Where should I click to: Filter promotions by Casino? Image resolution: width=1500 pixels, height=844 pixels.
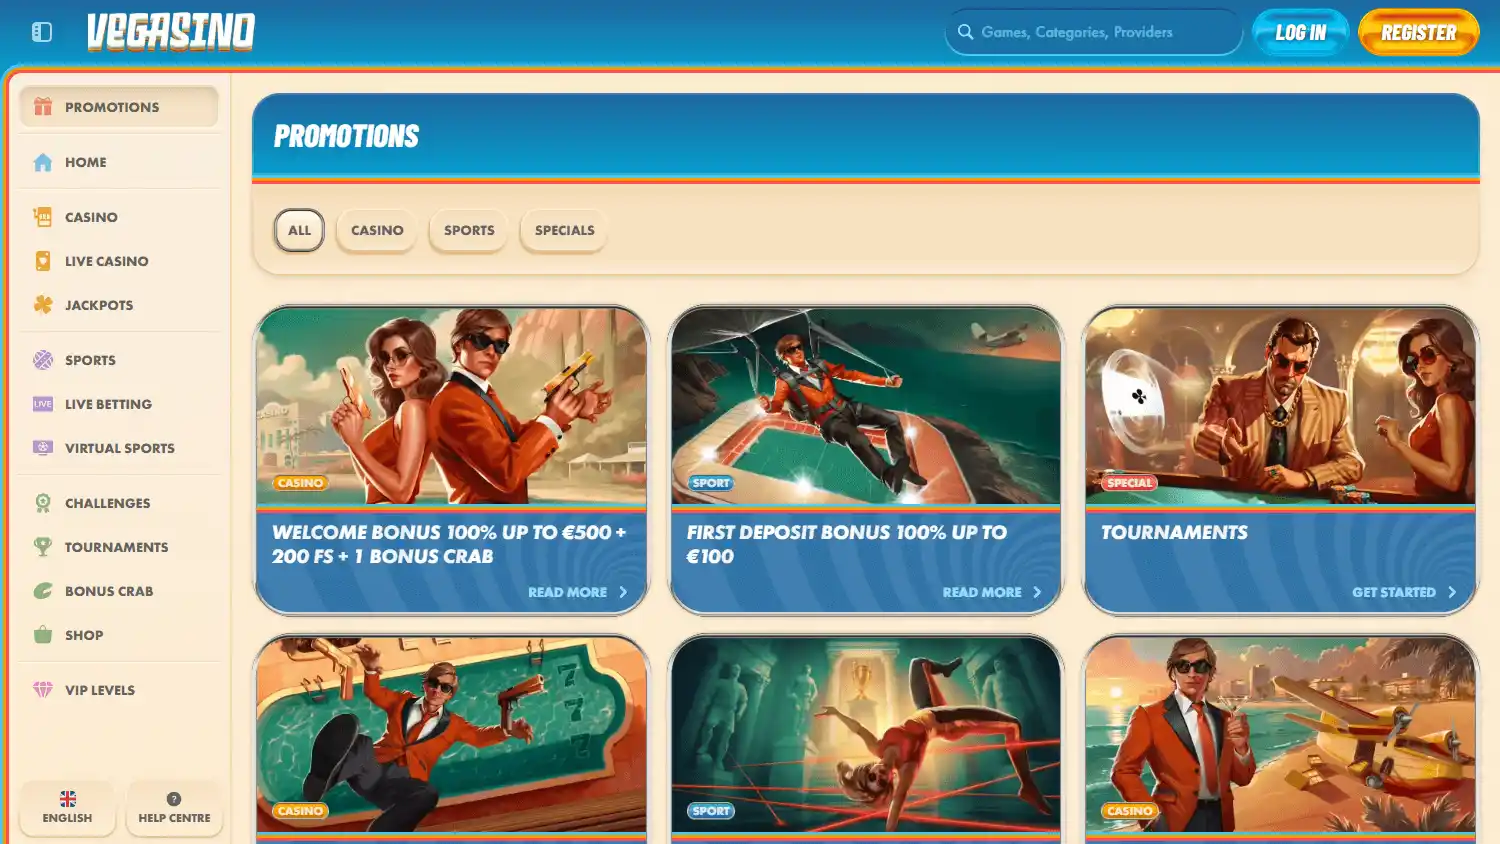click(377, 230)
